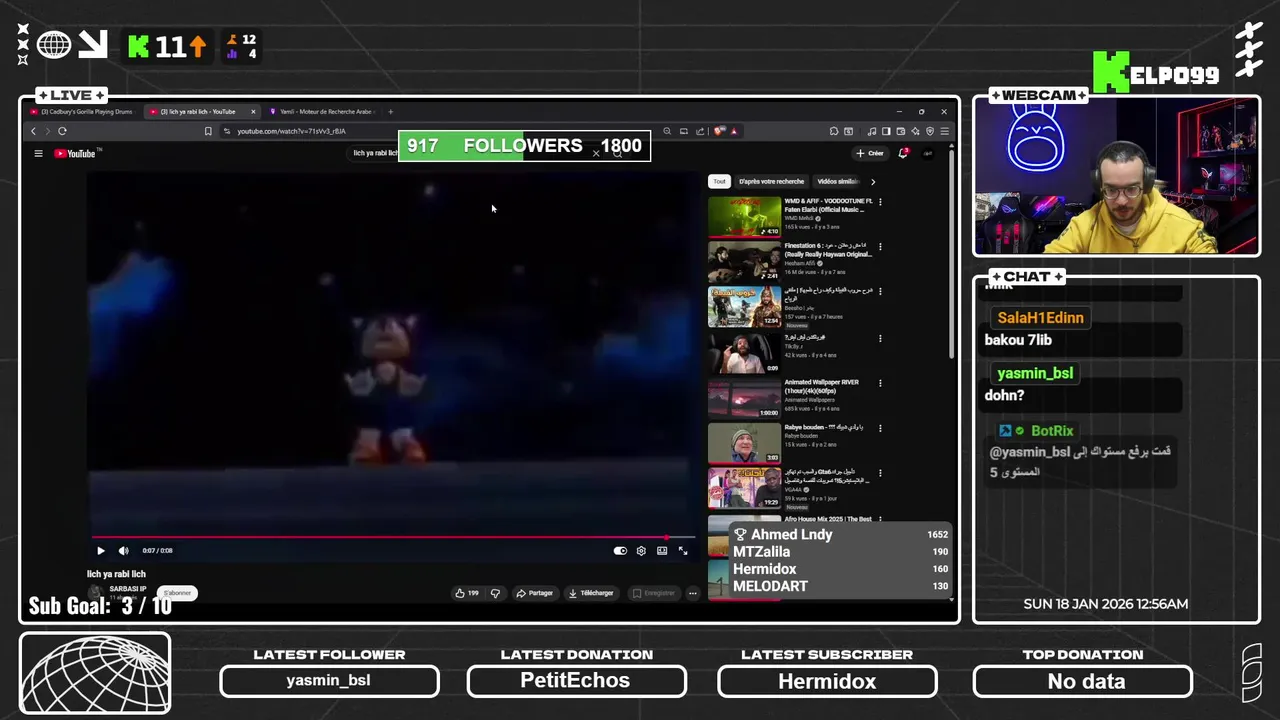
Task: Open options menu for the 0:09 short video
Action: 880,338
